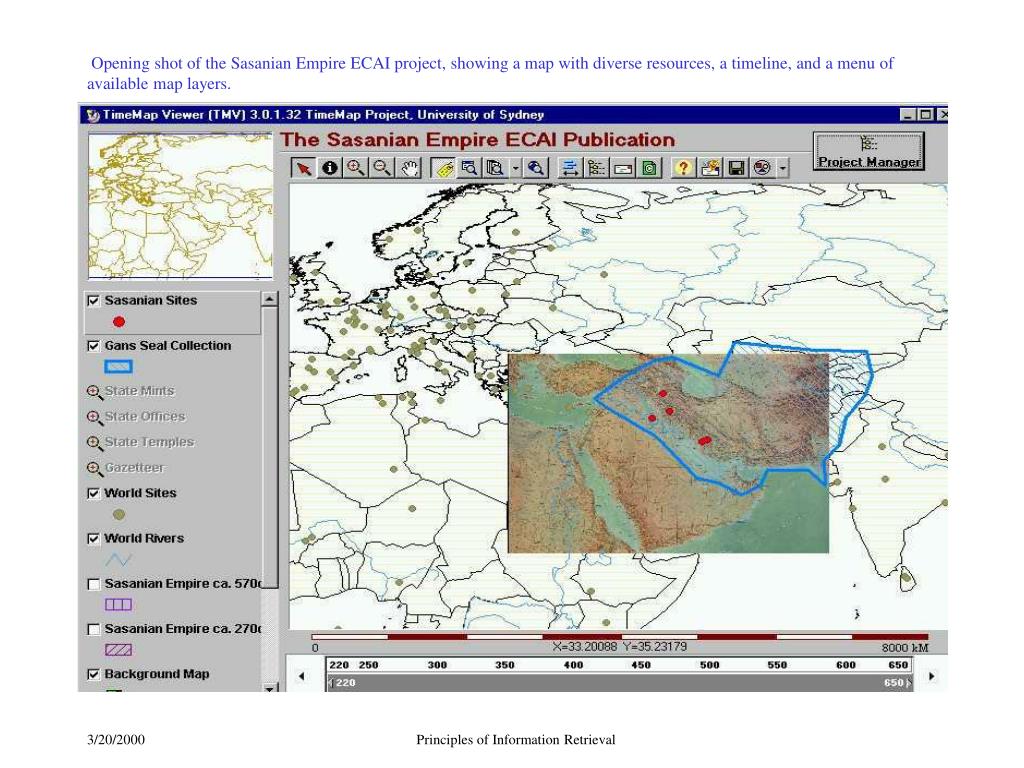Click year 400 on the timeline

[573, 665]
